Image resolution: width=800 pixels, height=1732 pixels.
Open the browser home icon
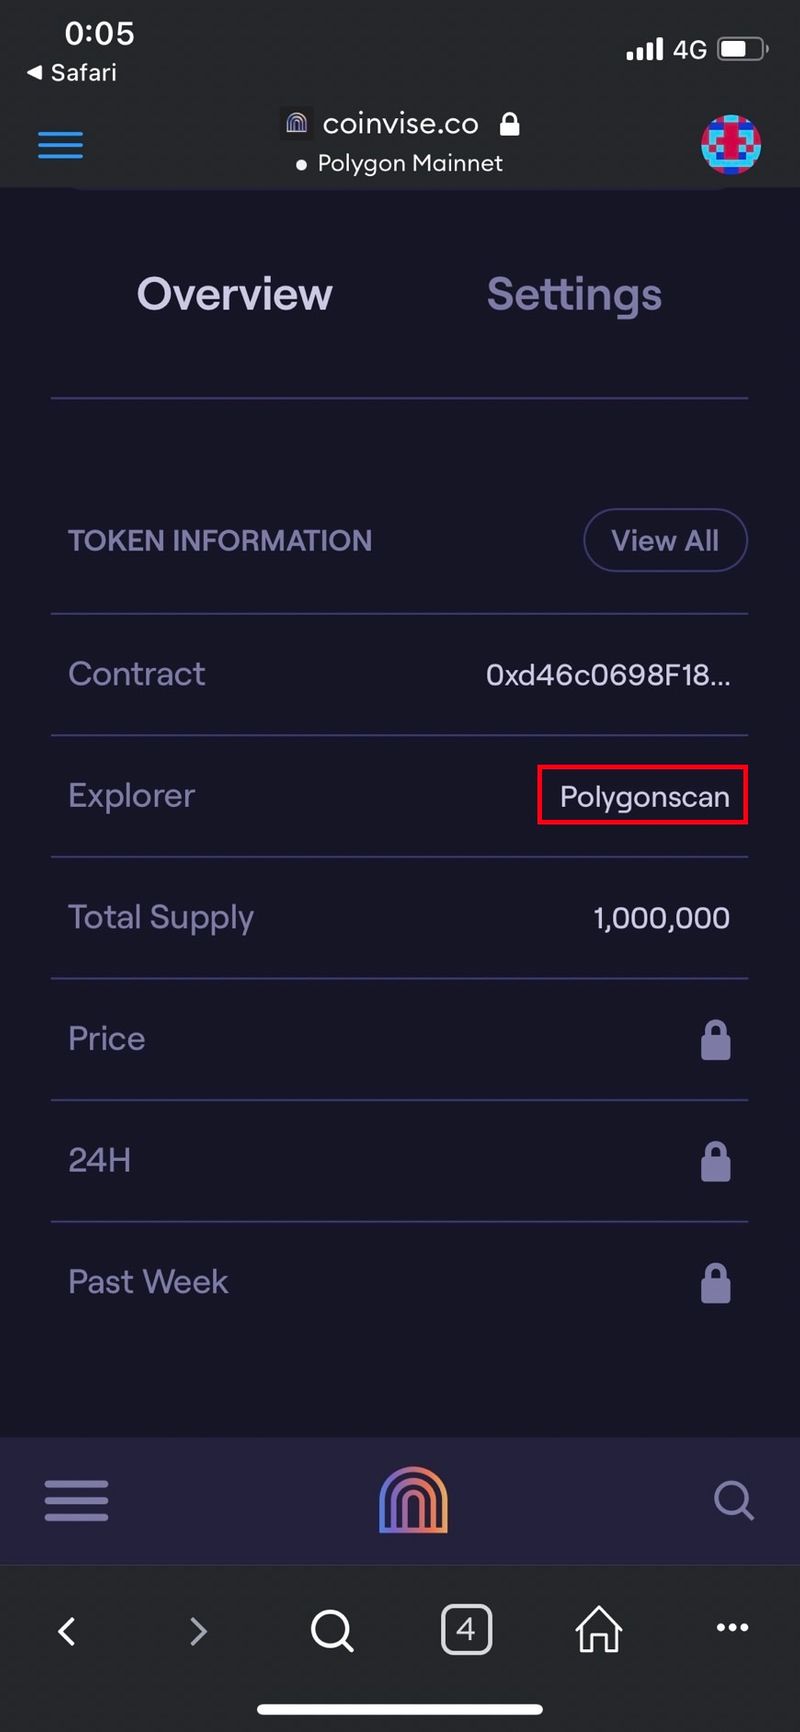[x=599, y=1630]
